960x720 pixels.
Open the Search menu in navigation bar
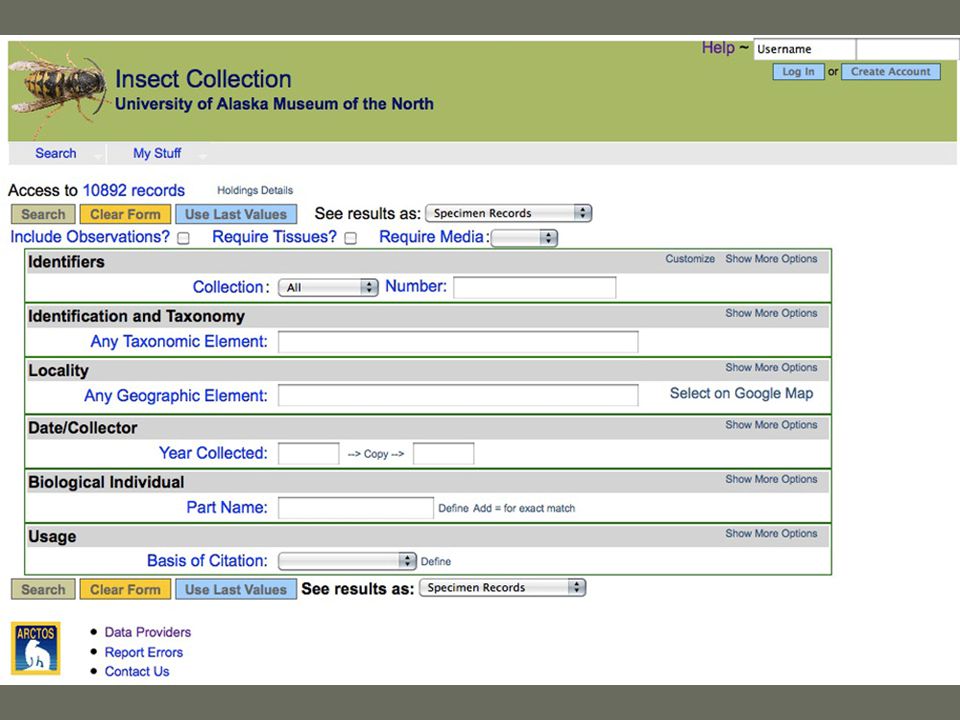[56, 154]
